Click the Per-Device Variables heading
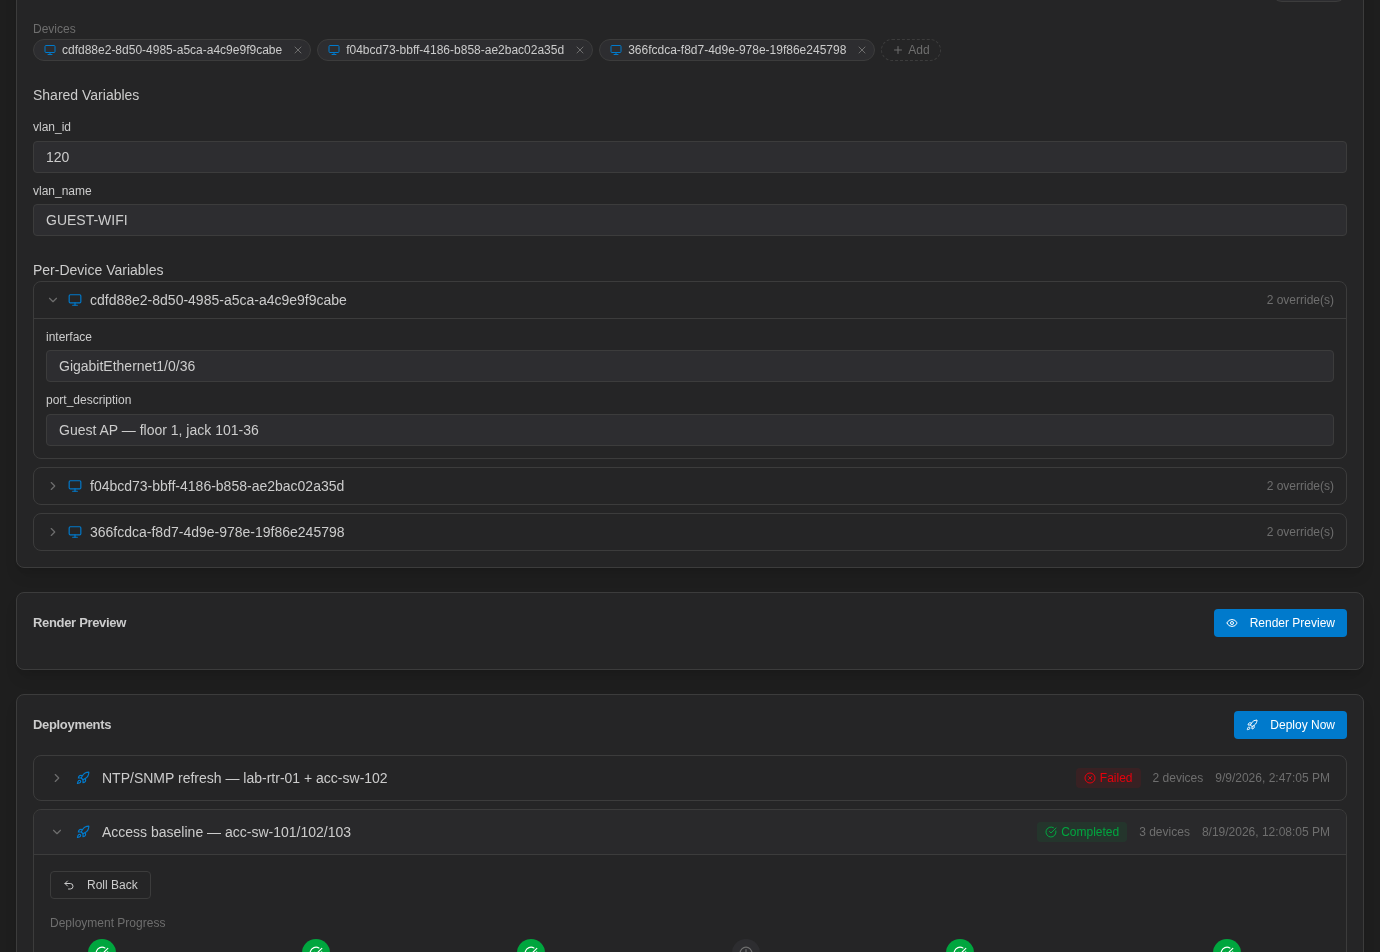 [x=98, y=270]
